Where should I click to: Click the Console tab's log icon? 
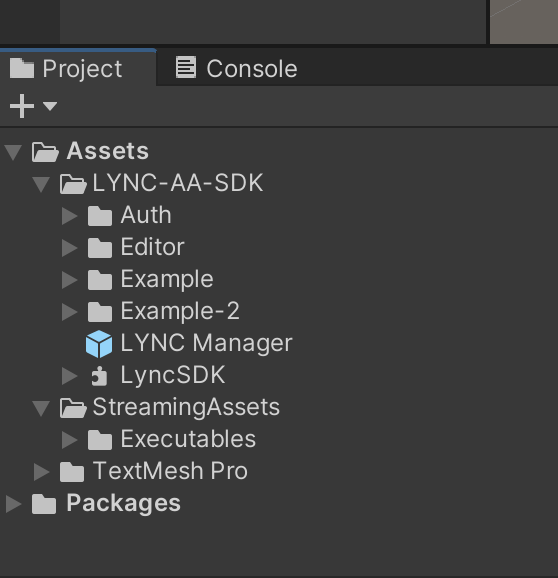click(186, 67)
